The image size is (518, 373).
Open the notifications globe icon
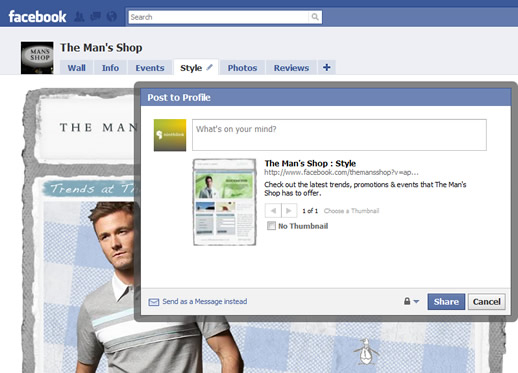coord(112,16)
